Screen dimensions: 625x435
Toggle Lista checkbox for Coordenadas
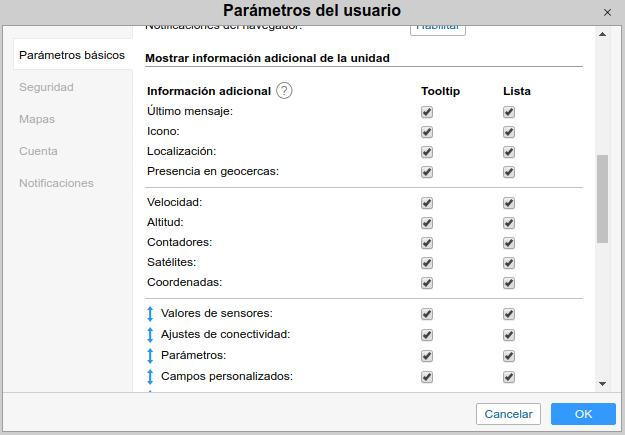[509, 283]
